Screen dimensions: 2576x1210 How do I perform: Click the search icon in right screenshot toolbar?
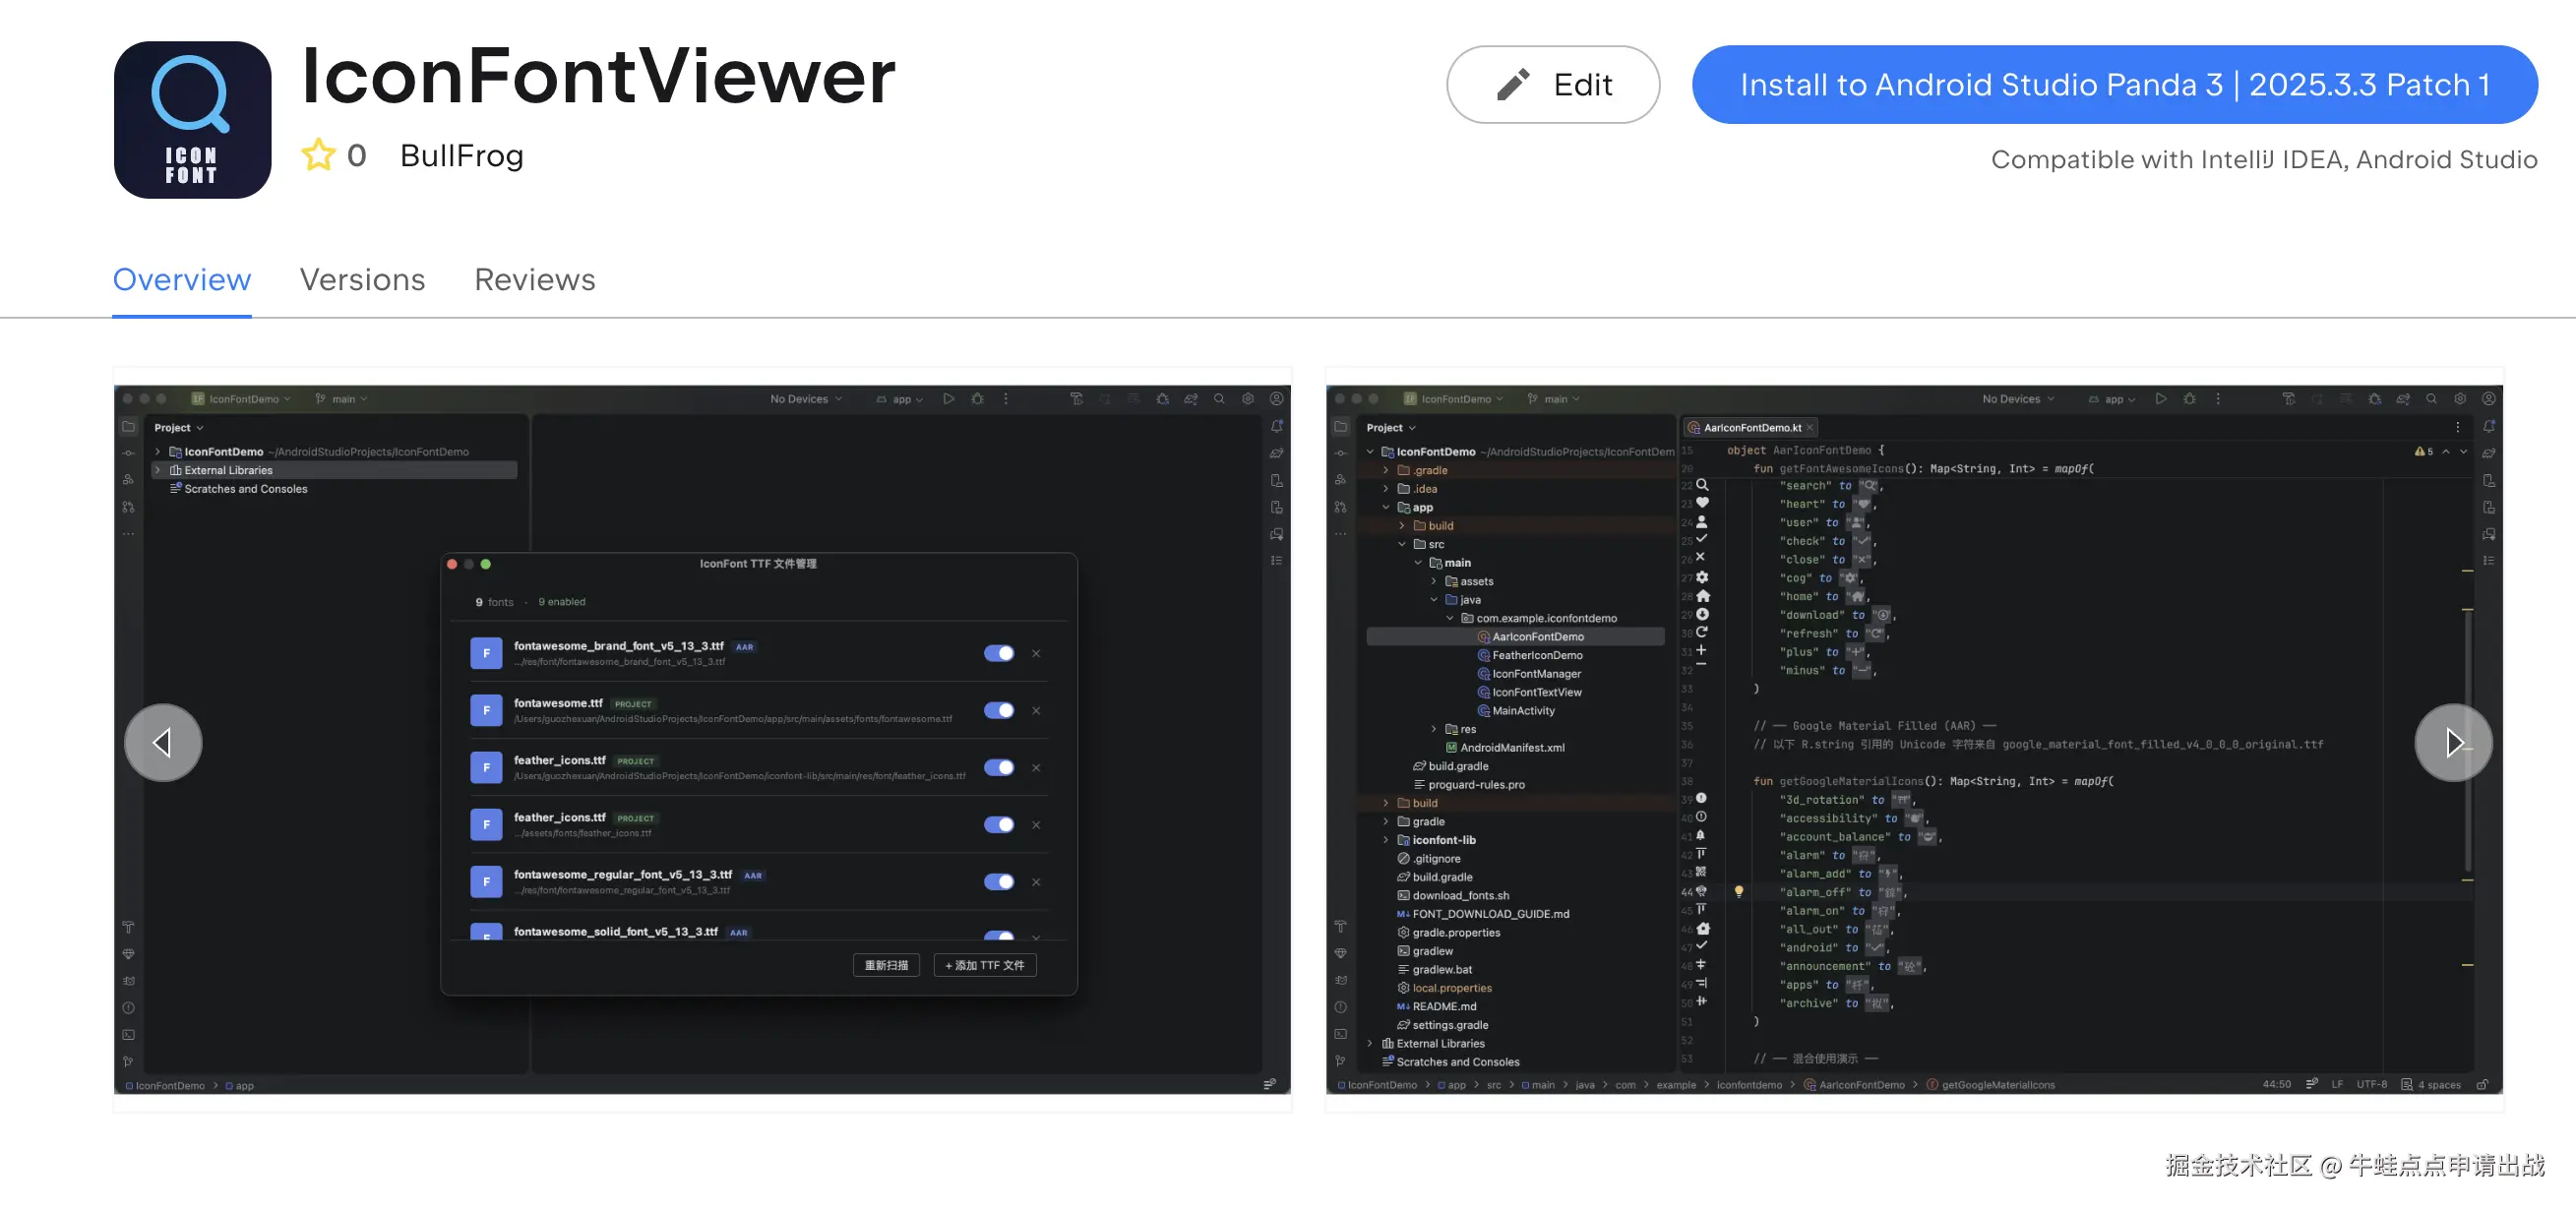[x=2431, y=399]
